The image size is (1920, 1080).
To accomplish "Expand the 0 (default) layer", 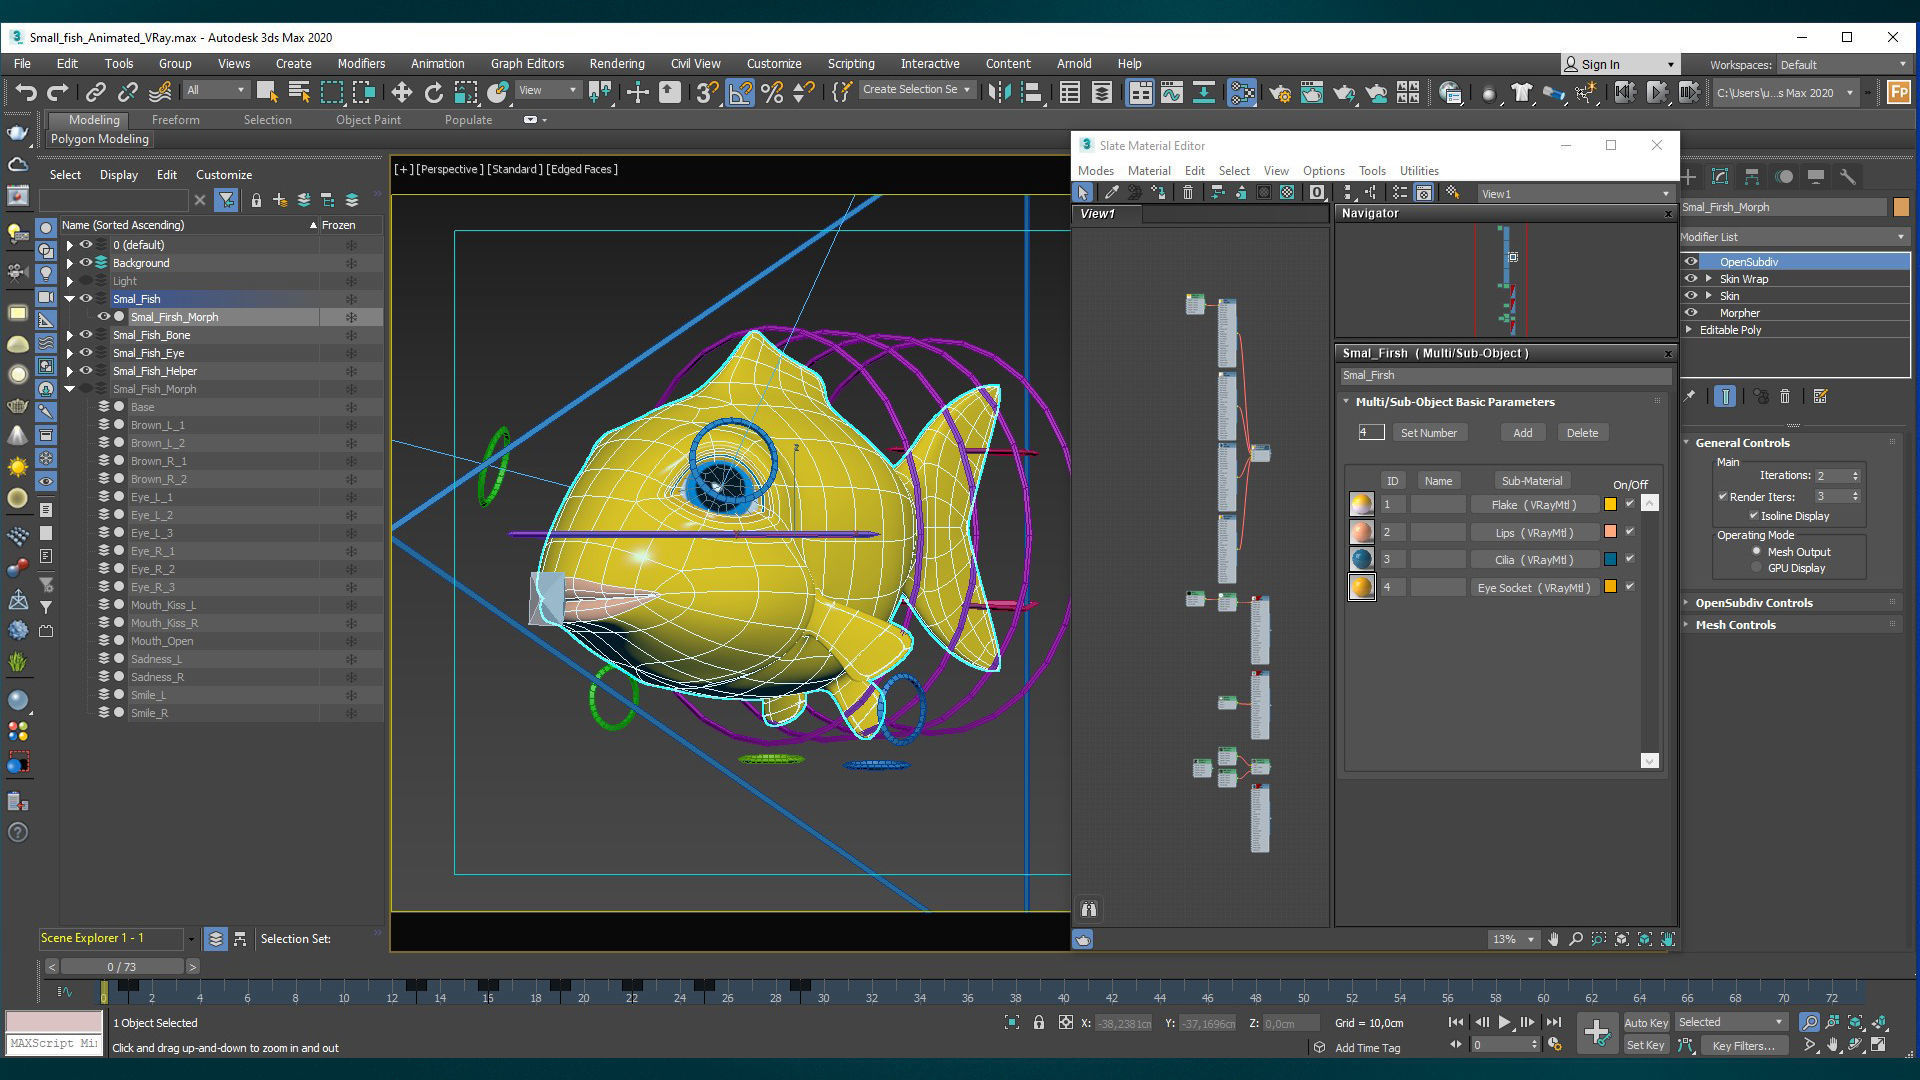I will click(x=70, y=245).
